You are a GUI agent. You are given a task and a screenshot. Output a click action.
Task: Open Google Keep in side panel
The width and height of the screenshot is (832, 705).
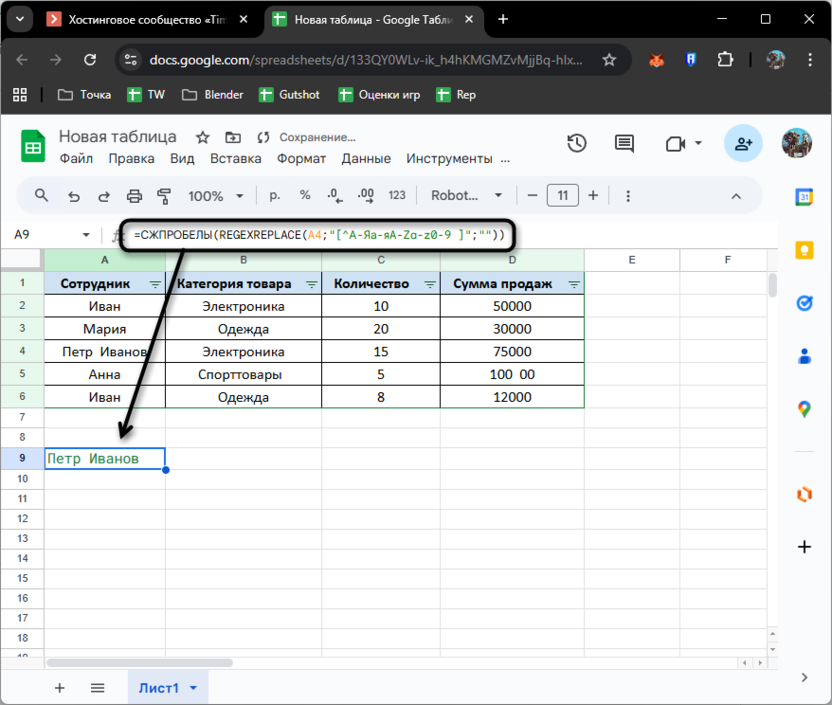click(804, 250)
